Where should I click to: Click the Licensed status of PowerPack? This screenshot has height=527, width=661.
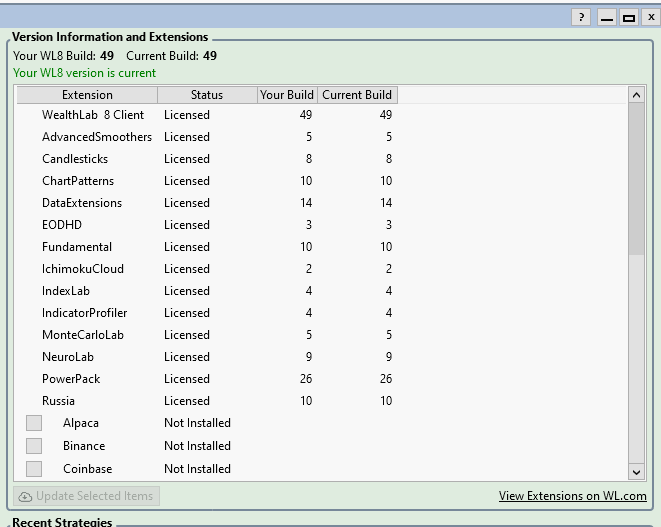pos(187,379)
